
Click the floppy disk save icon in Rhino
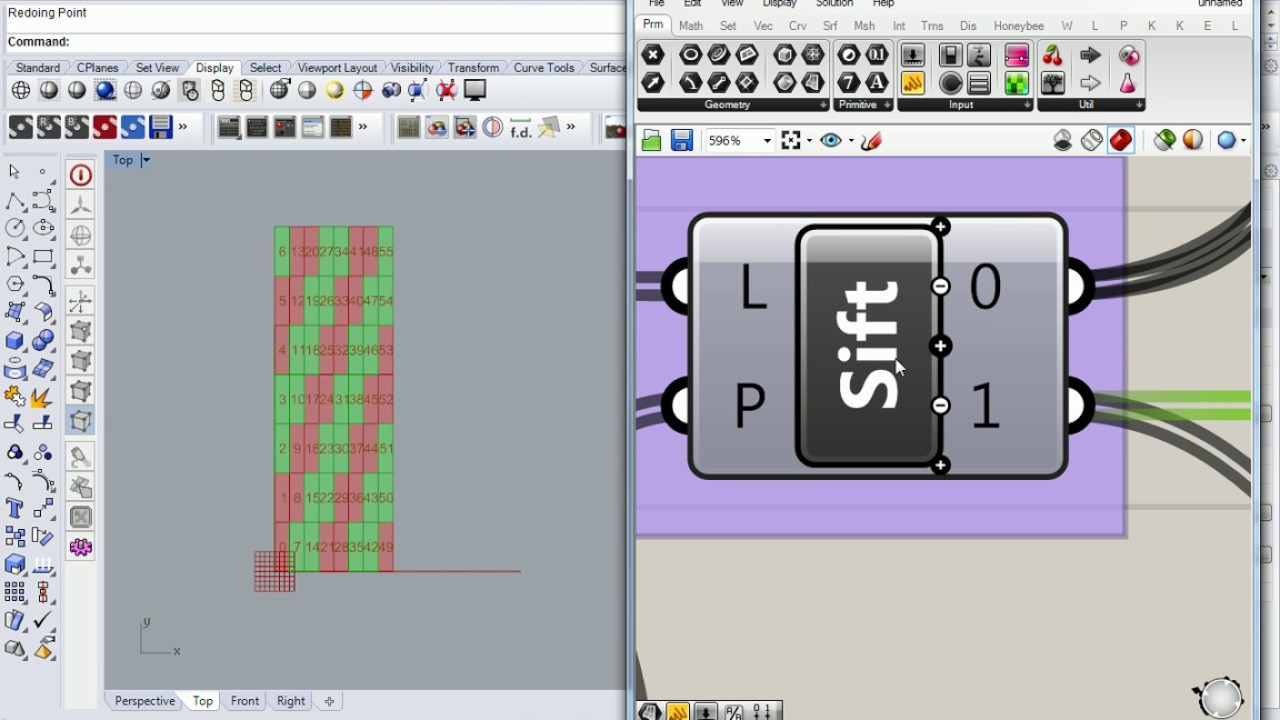tap(161, 128)
